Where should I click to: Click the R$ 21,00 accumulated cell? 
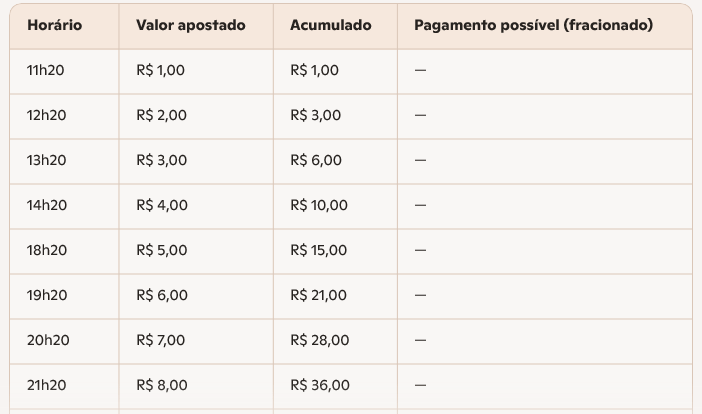319,296
